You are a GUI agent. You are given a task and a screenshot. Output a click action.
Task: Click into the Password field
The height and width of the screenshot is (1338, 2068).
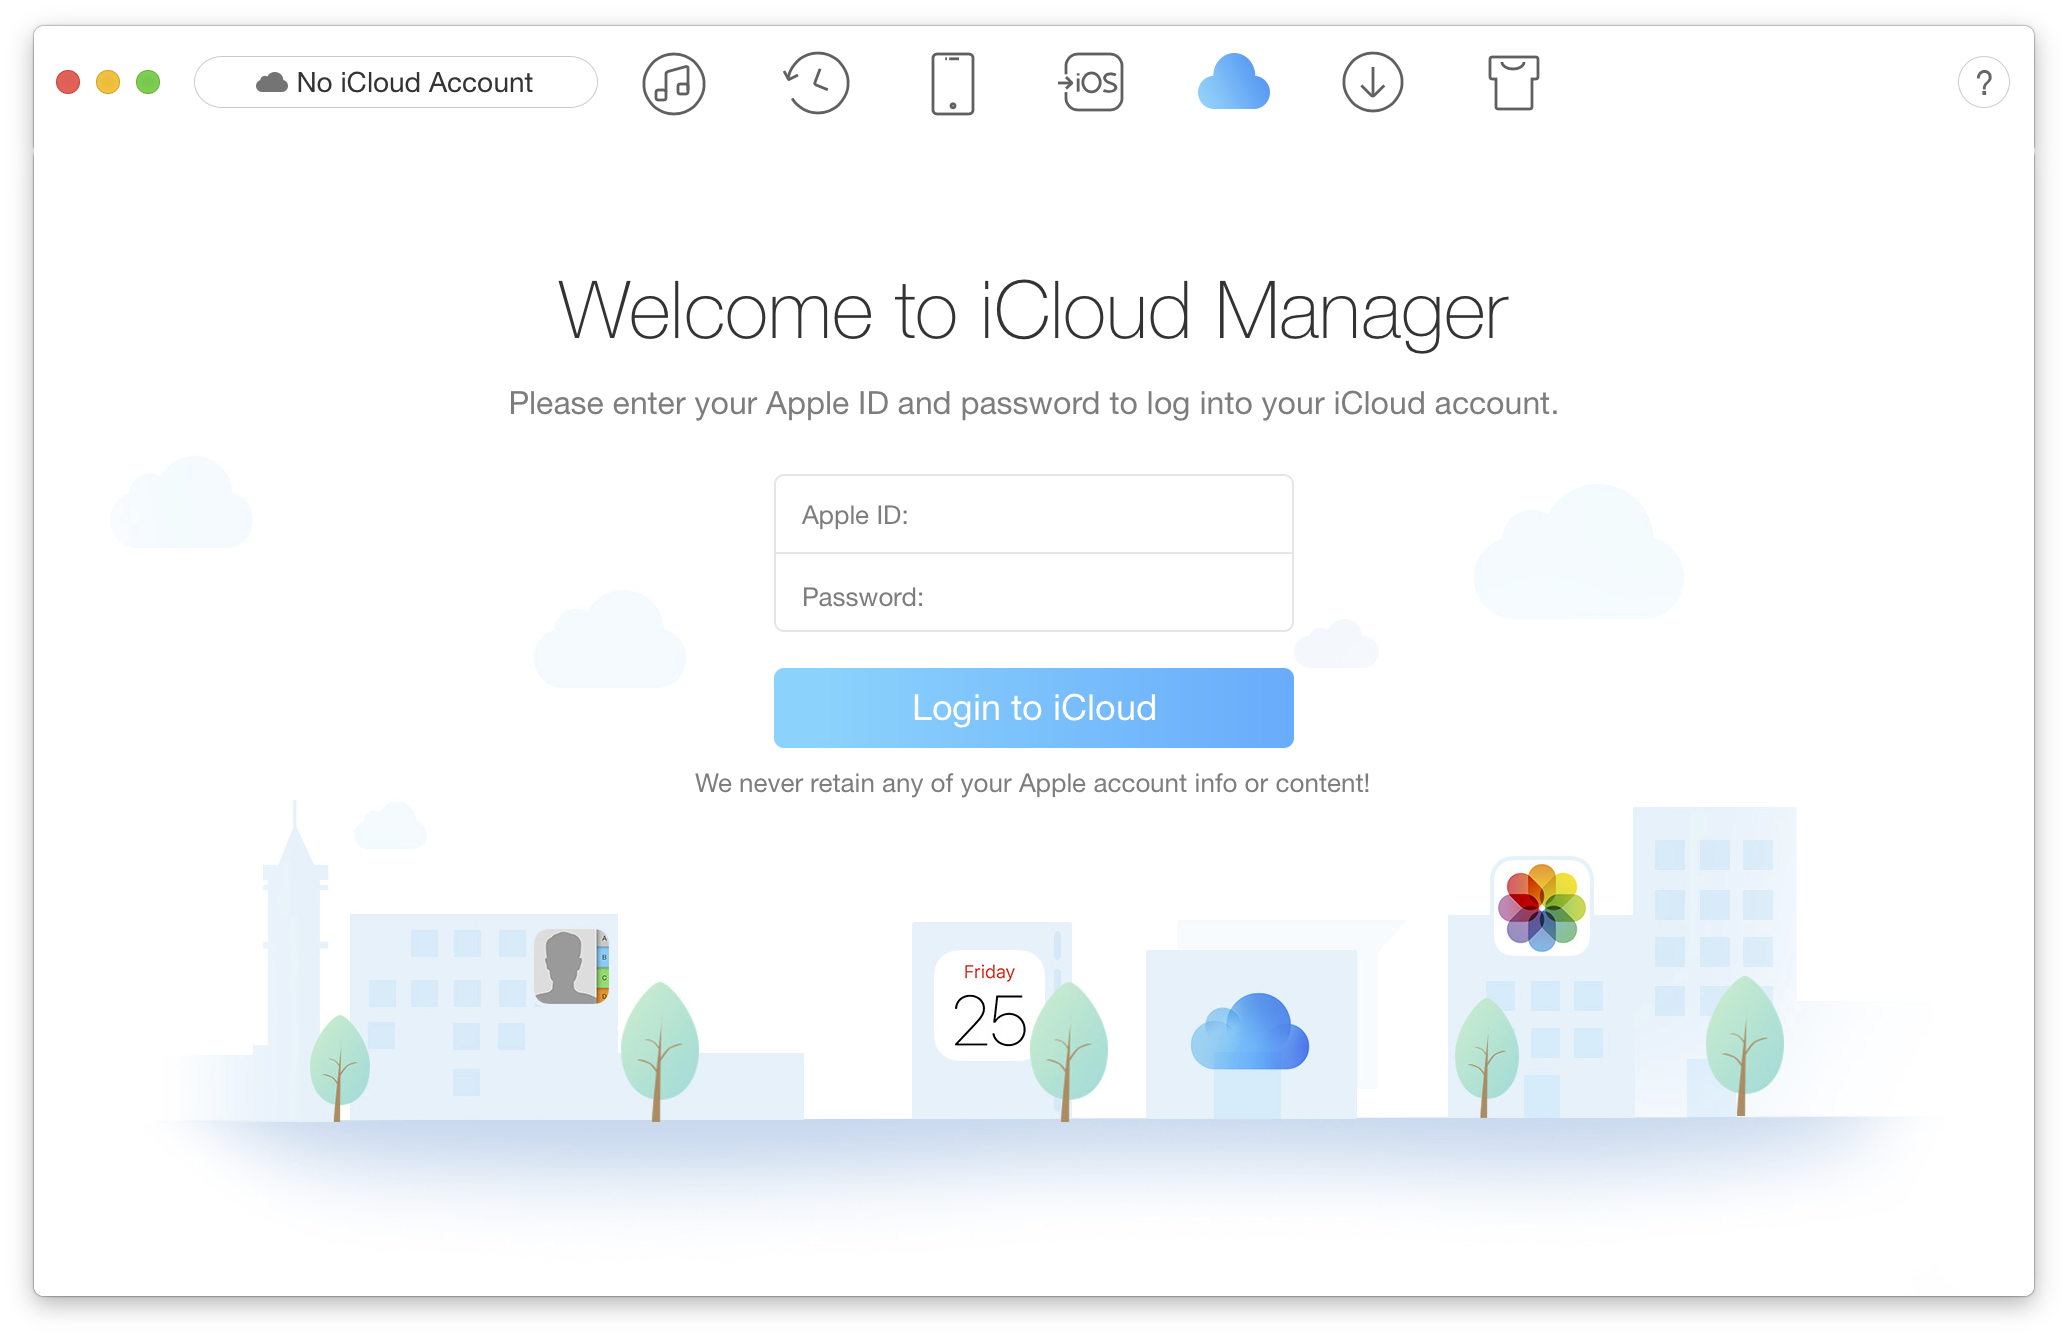(x=1033, y=593)
